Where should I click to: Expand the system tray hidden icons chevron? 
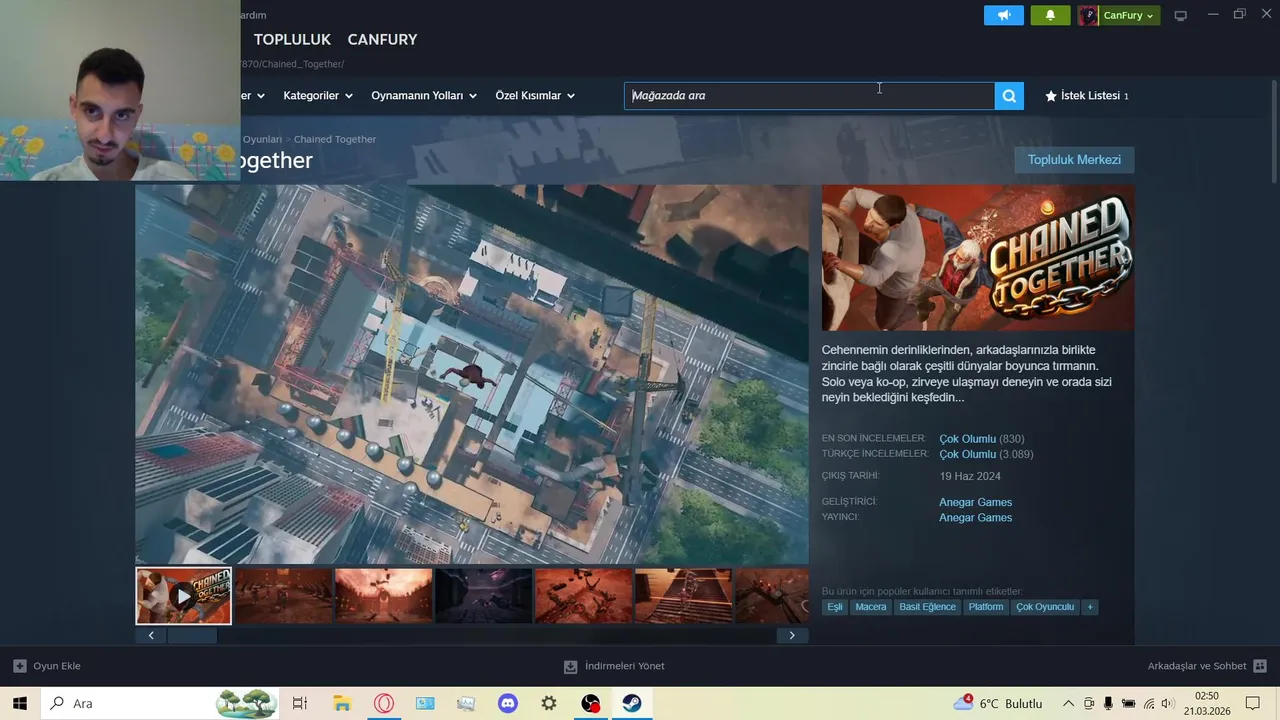pos(1068,703)
